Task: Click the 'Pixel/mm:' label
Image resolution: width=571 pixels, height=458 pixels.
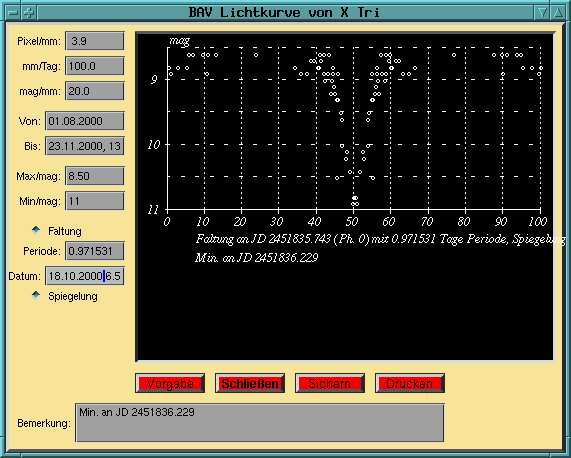Action: click(39, 42)
